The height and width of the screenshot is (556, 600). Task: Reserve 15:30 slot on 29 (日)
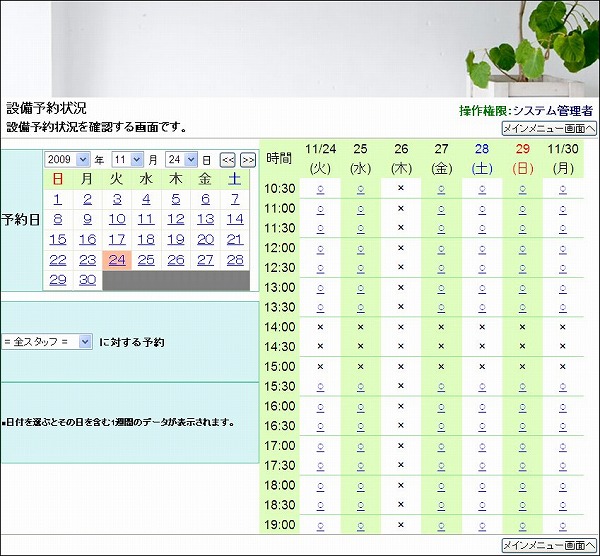click(522, 387)
